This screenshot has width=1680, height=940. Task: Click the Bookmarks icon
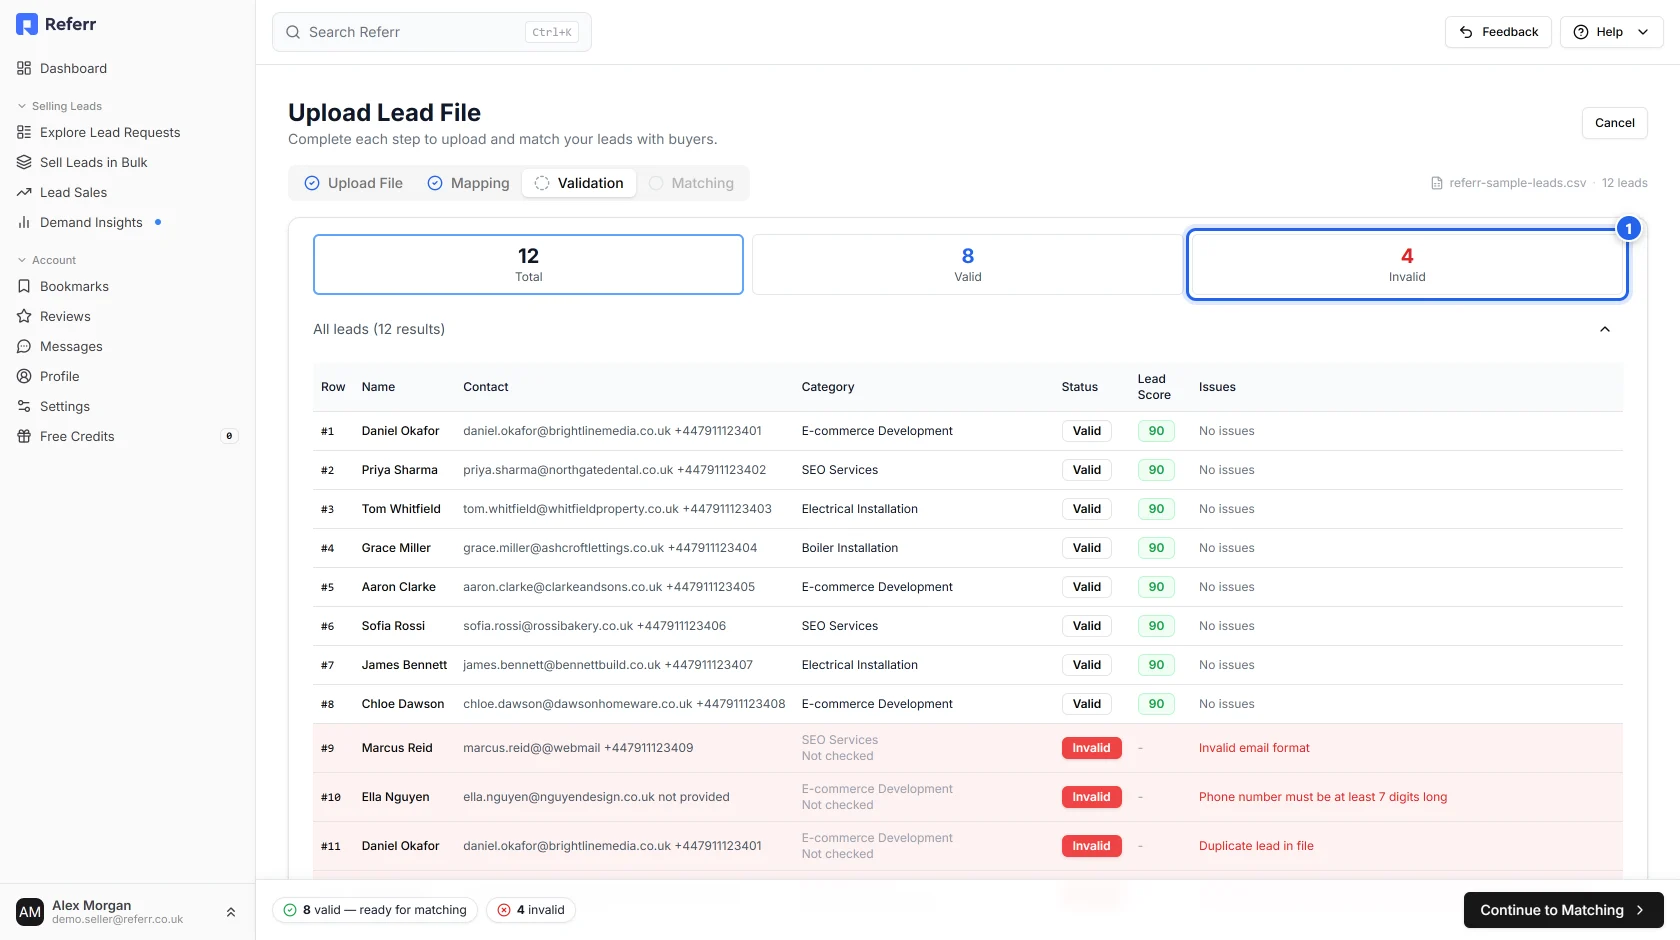24,286
